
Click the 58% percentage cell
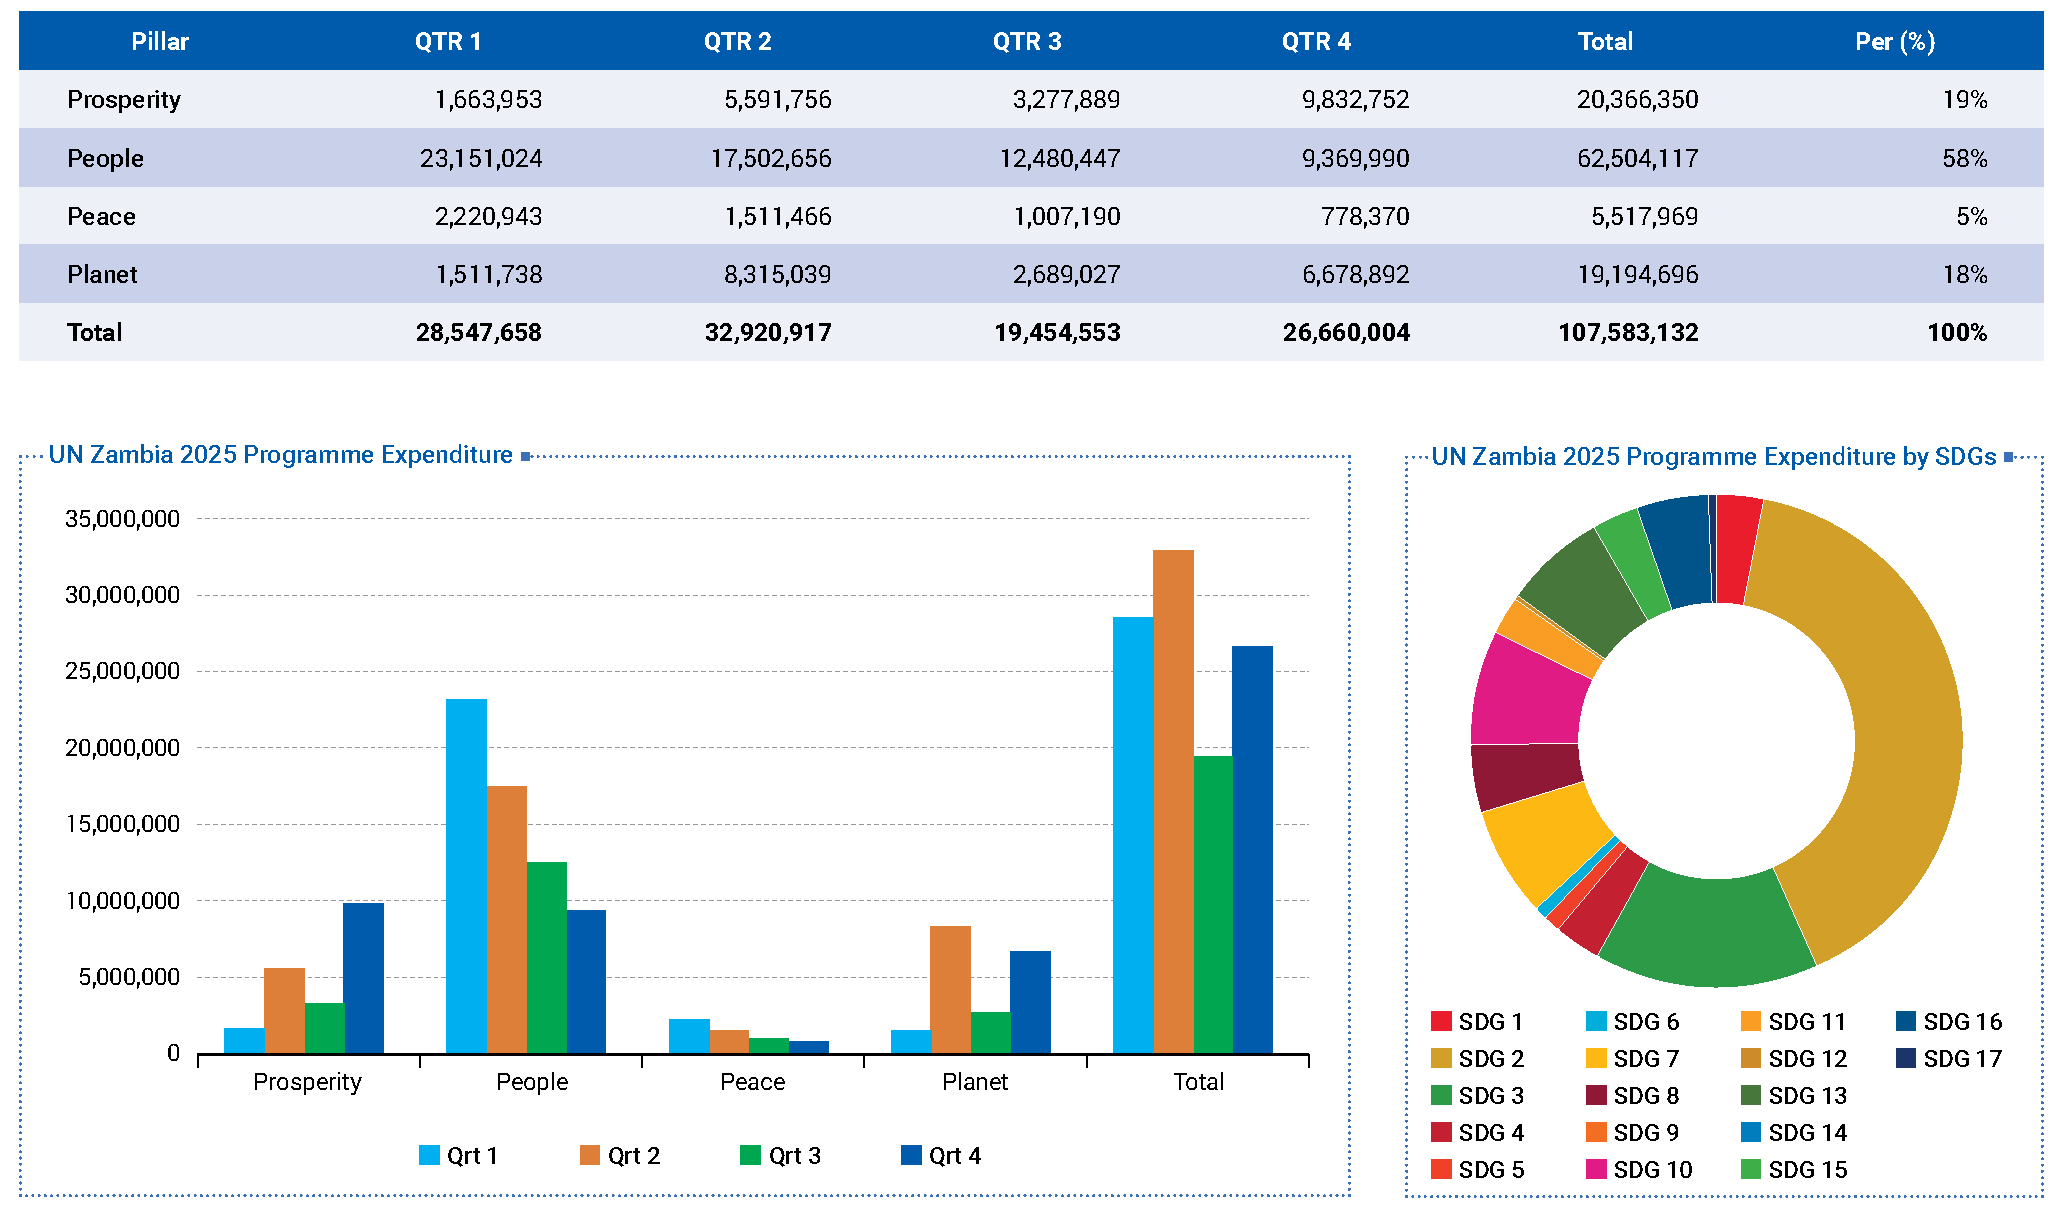pos(1965,158)
